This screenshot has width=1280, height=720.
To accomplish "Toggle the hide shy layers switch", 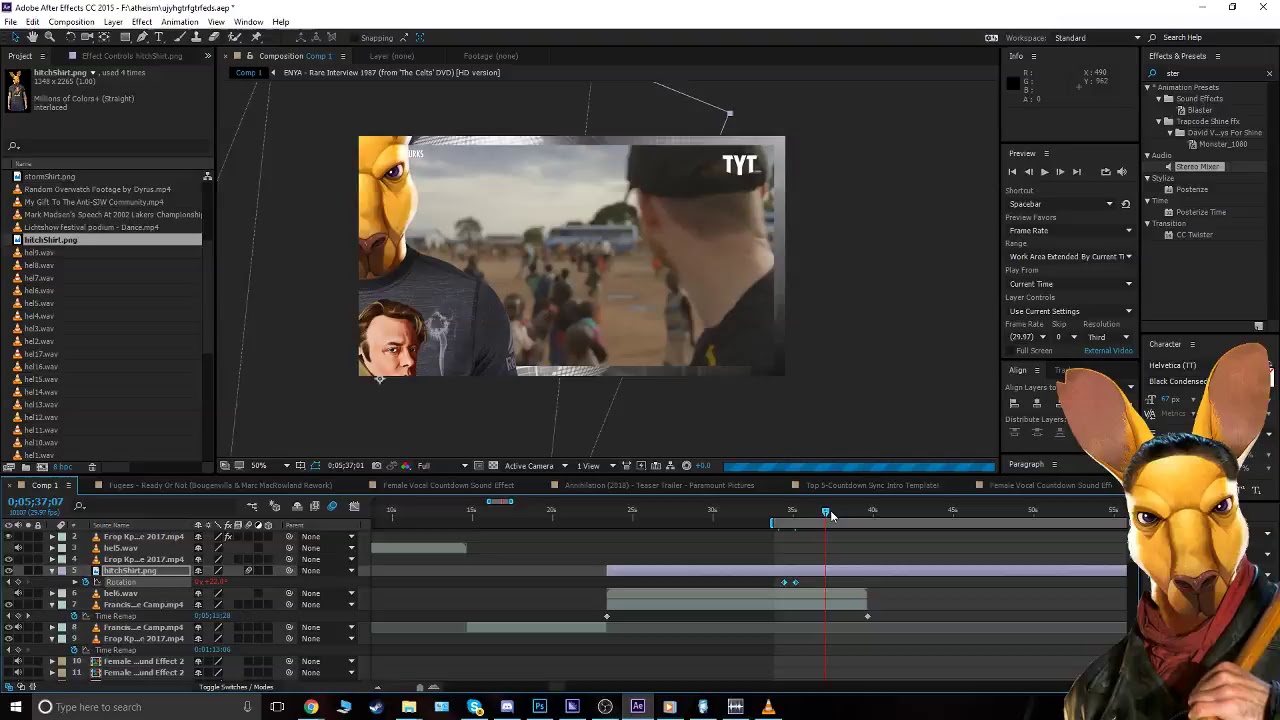I will click(295, 506).
